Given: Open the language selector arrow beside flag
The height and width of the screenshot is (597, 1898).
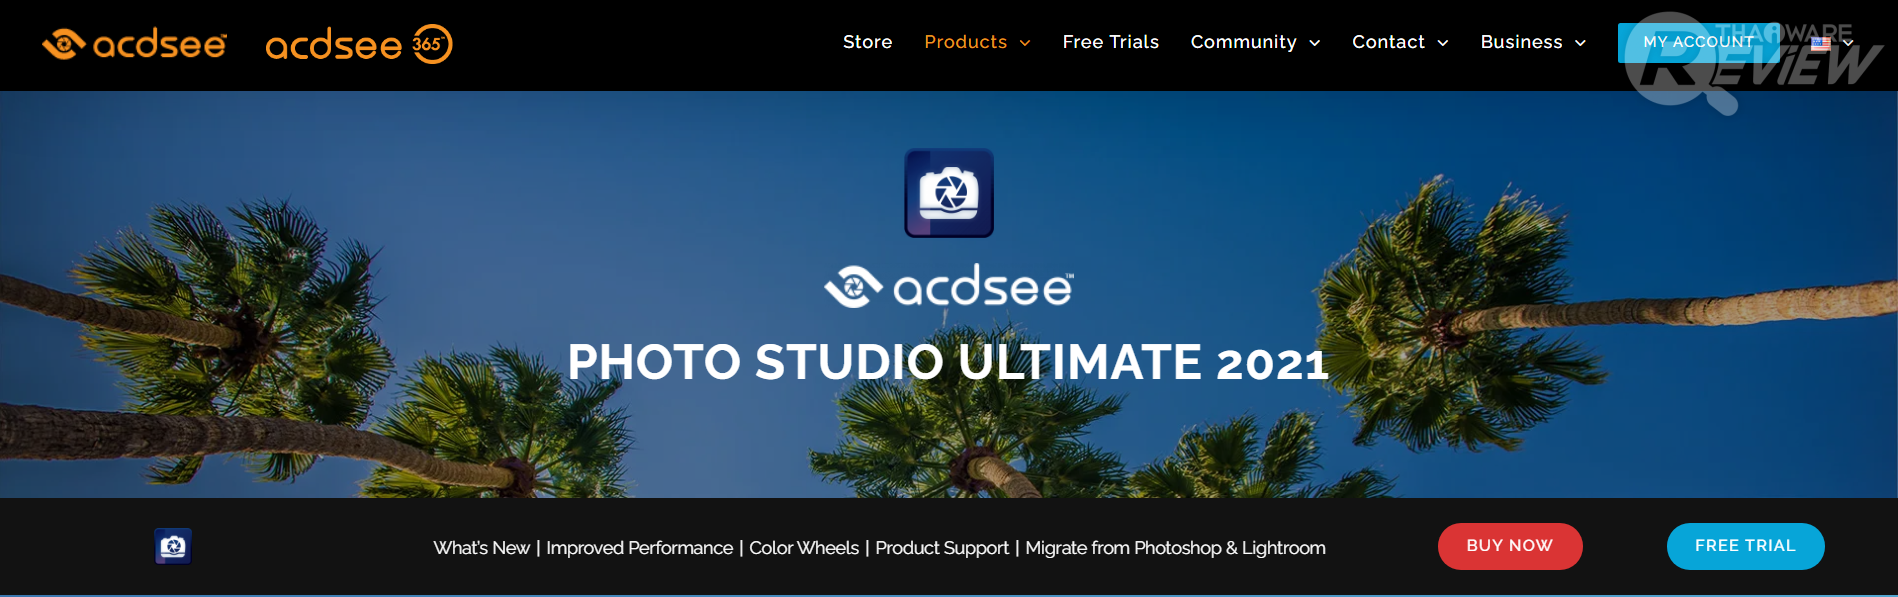Looking at the screenshot, I should pyautogui.click(x=1848, y=43).
